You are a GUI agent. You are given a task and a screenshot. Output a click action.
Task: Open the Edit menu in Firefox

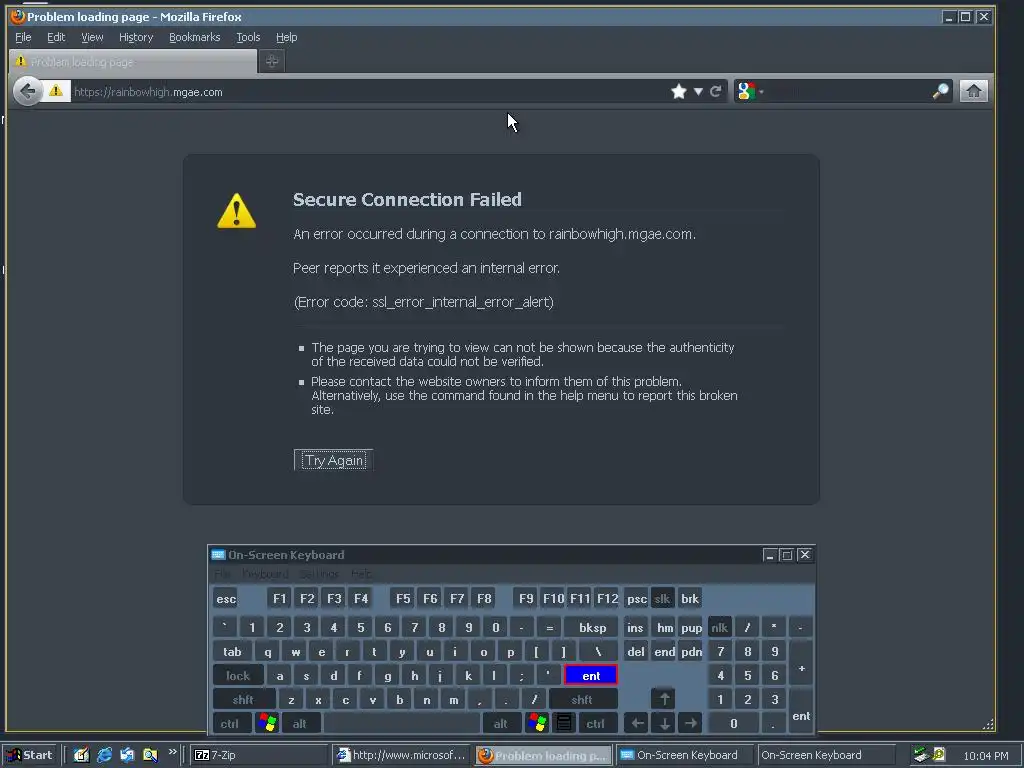click(56, 37)
